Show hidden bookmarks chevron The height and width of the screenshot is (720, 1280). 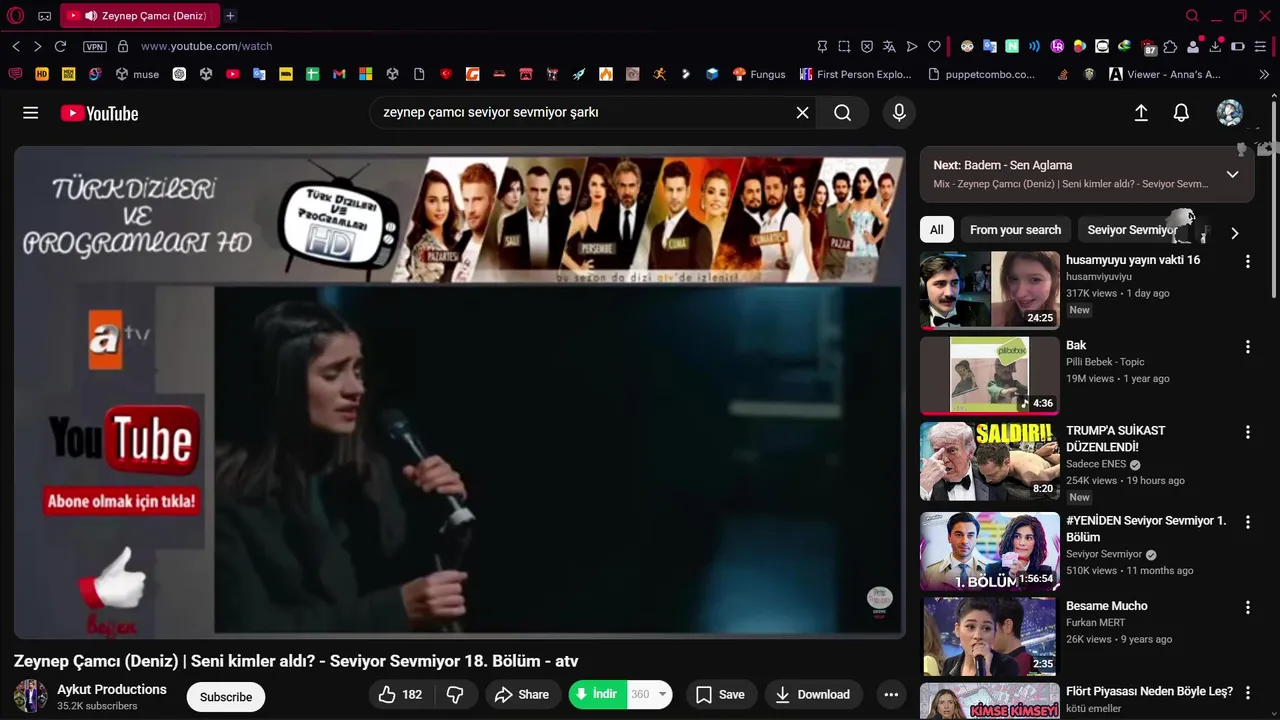pyautogui.click(x=1264, y=74)
